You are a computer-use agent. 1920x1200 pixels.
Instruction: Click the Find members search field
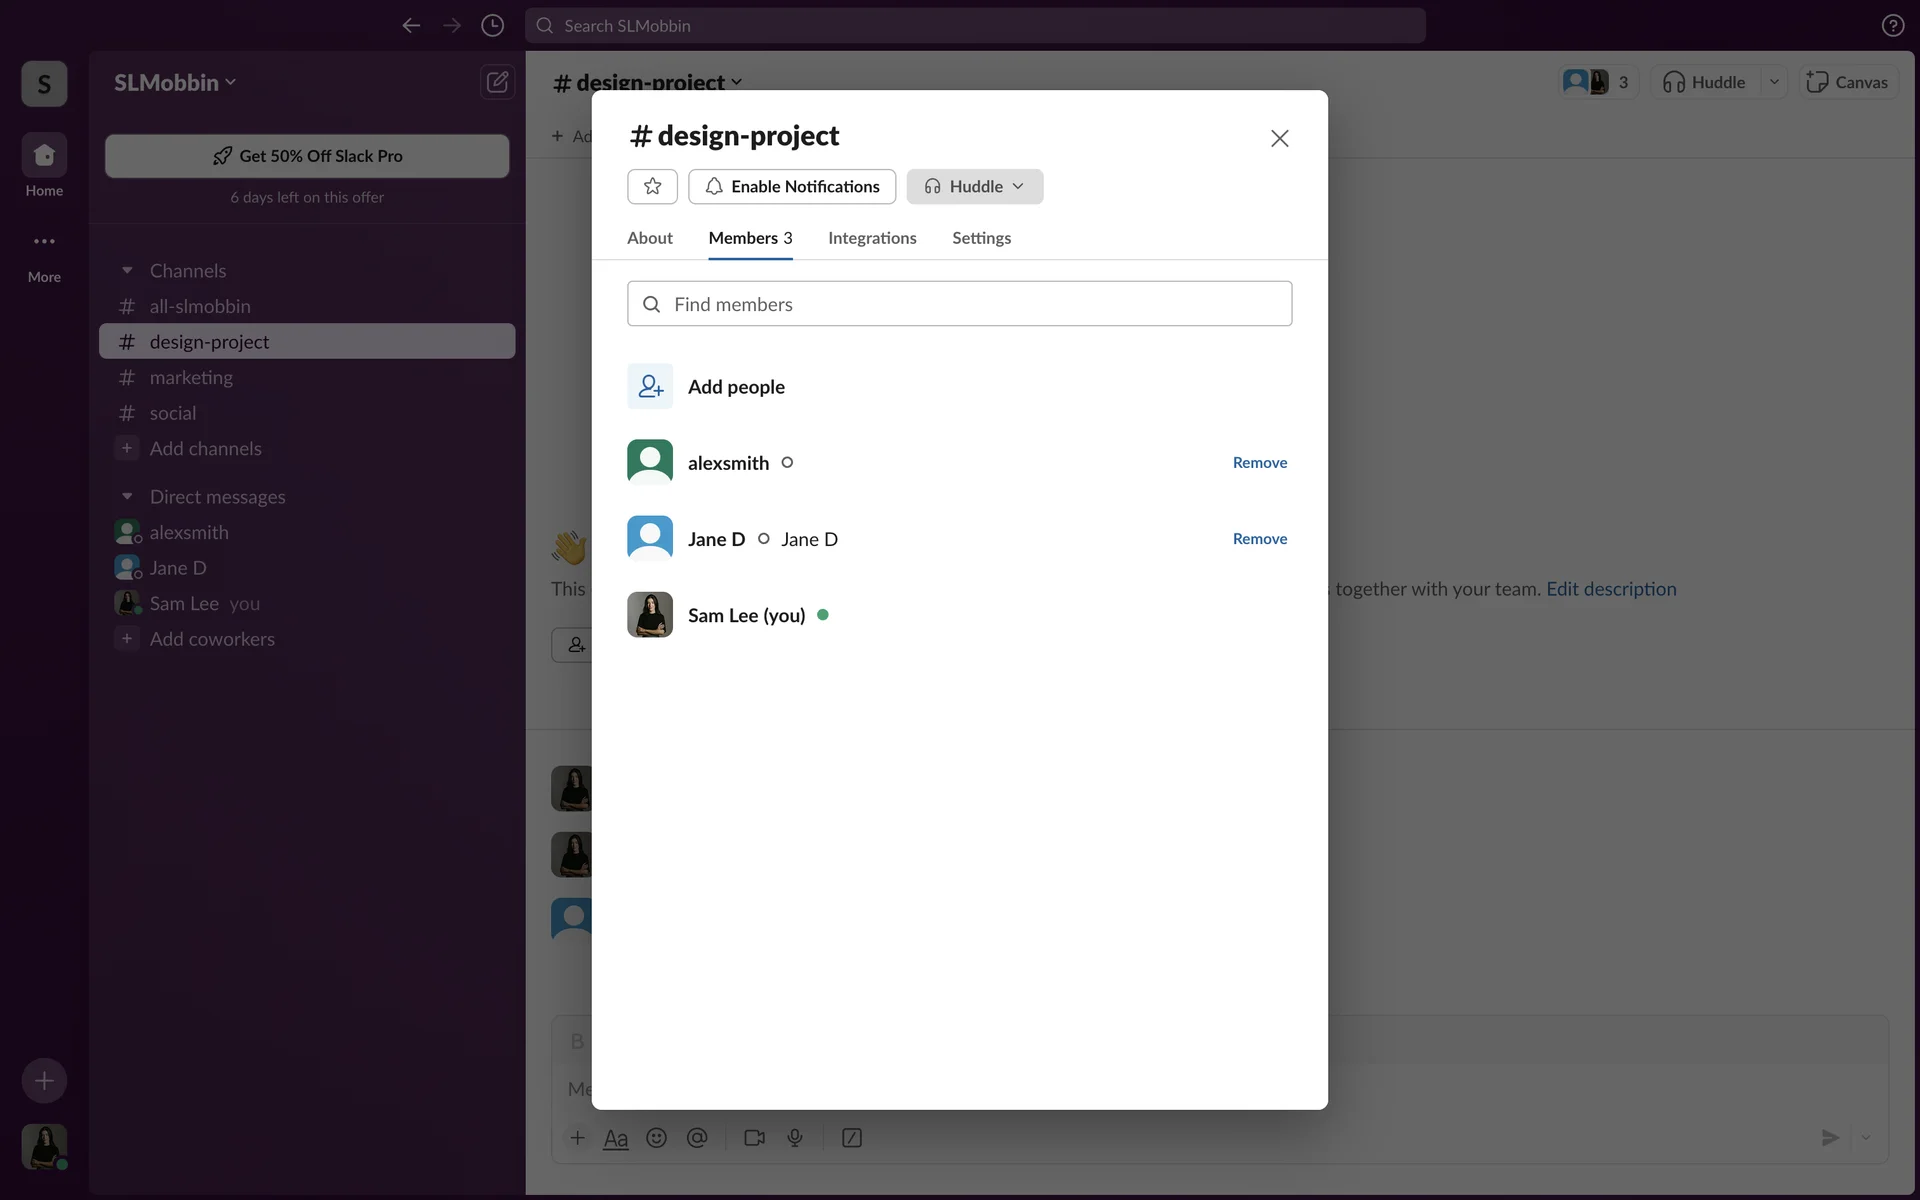coord(959,304)
